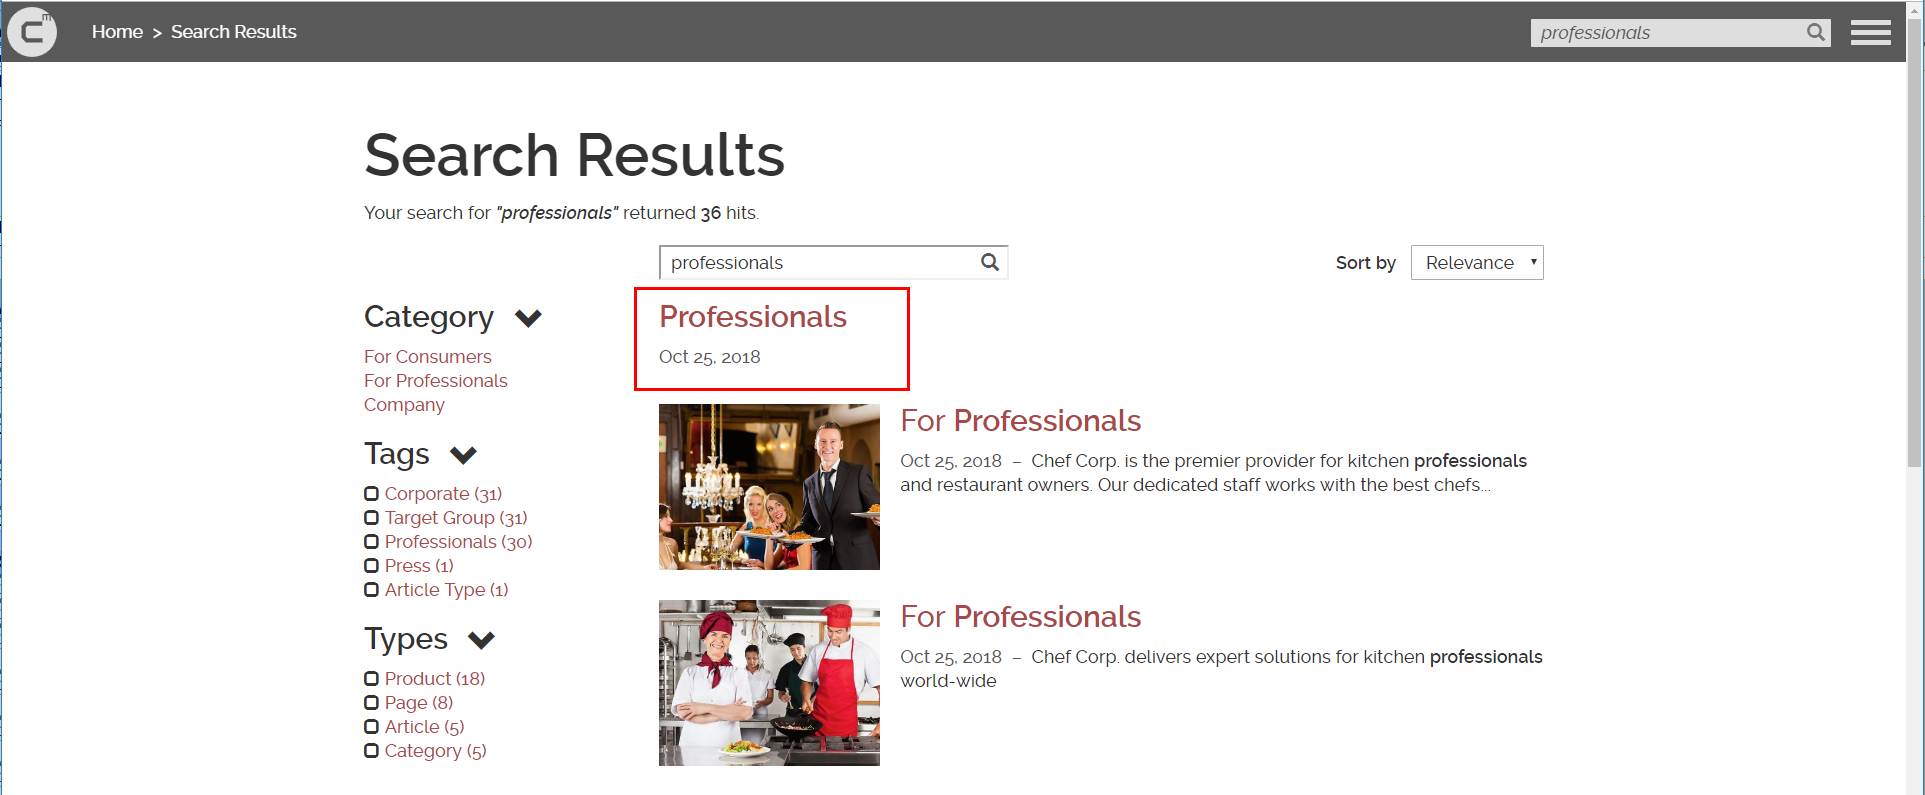
Task: Open the second For Professionals result title
Action: pos(1021,617)
